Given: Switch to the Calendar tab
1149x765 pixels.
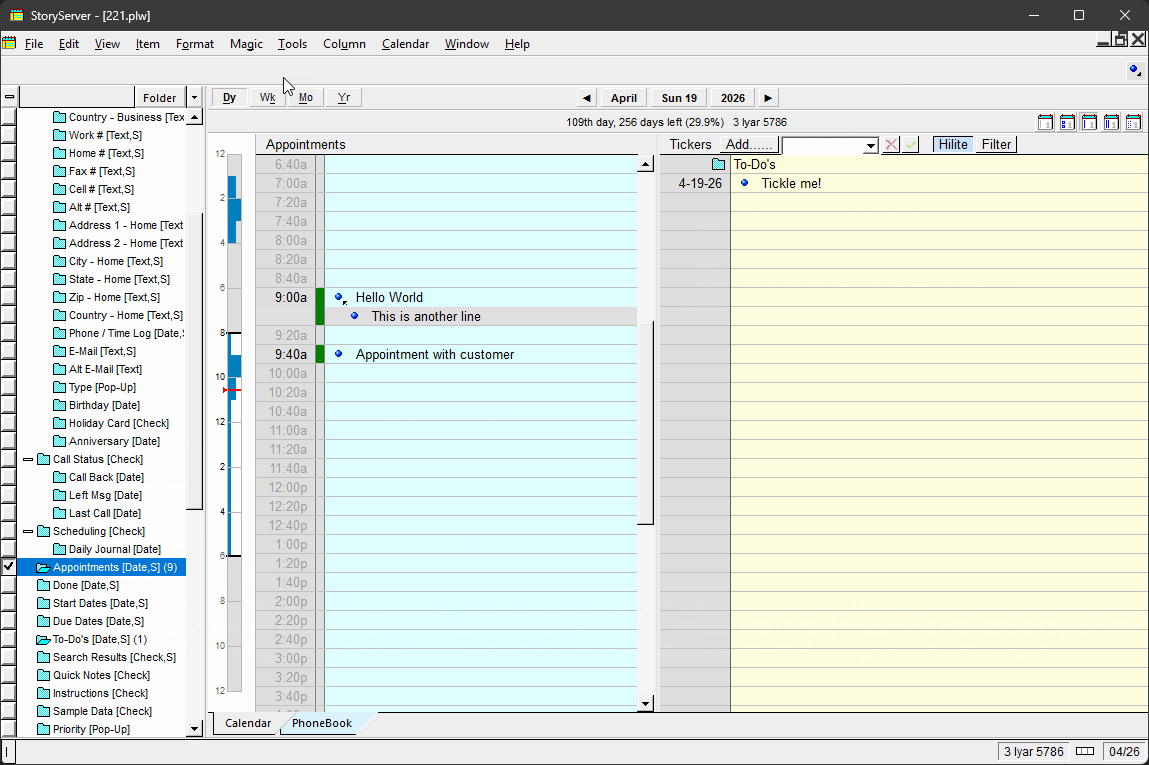Looking at the screenshot, I should point(248,723).
